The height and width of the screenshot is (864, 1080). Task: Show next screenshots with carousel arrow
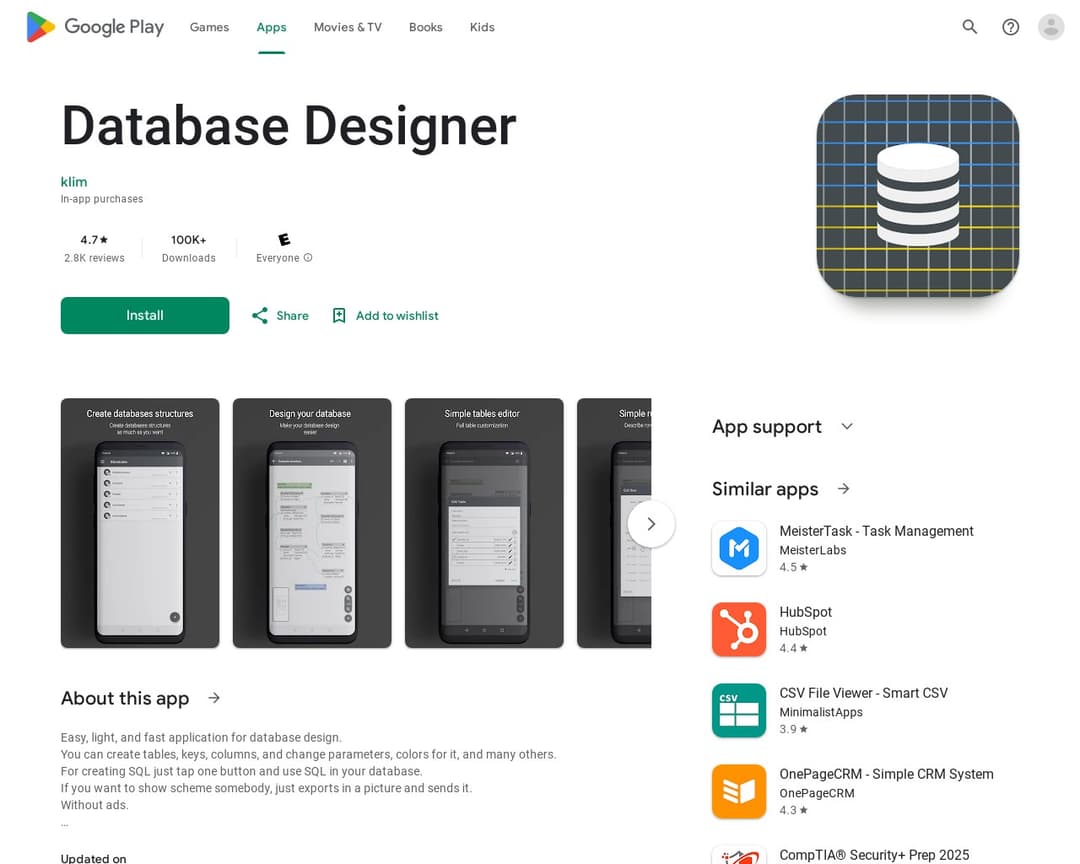click(651, 524)
